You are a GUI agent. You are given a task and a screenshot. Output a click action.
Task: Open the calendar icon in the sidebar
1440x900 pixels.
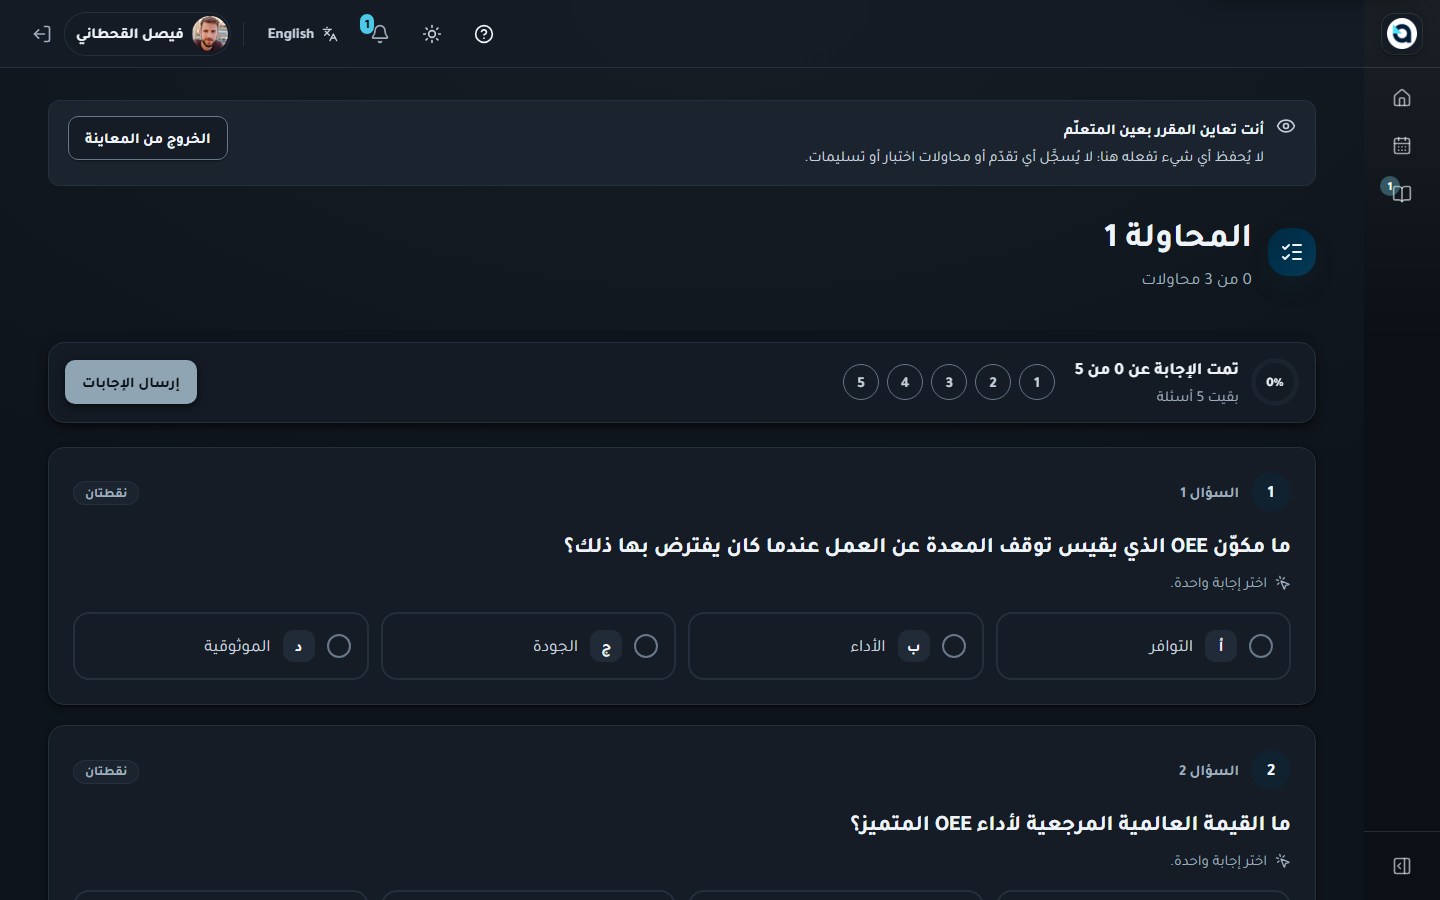tap(1402, 146)
